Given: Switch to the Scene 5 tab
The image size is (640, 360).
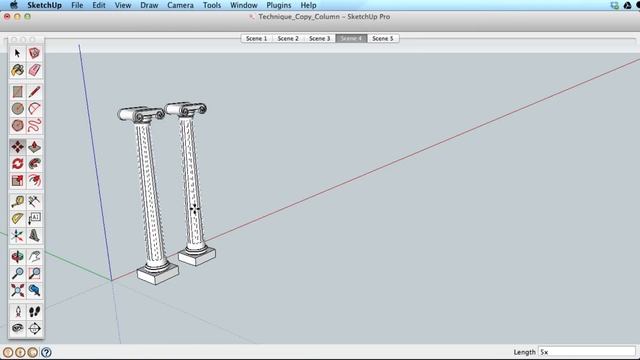Looking at the screenshot, I should (x=383, y=38).
